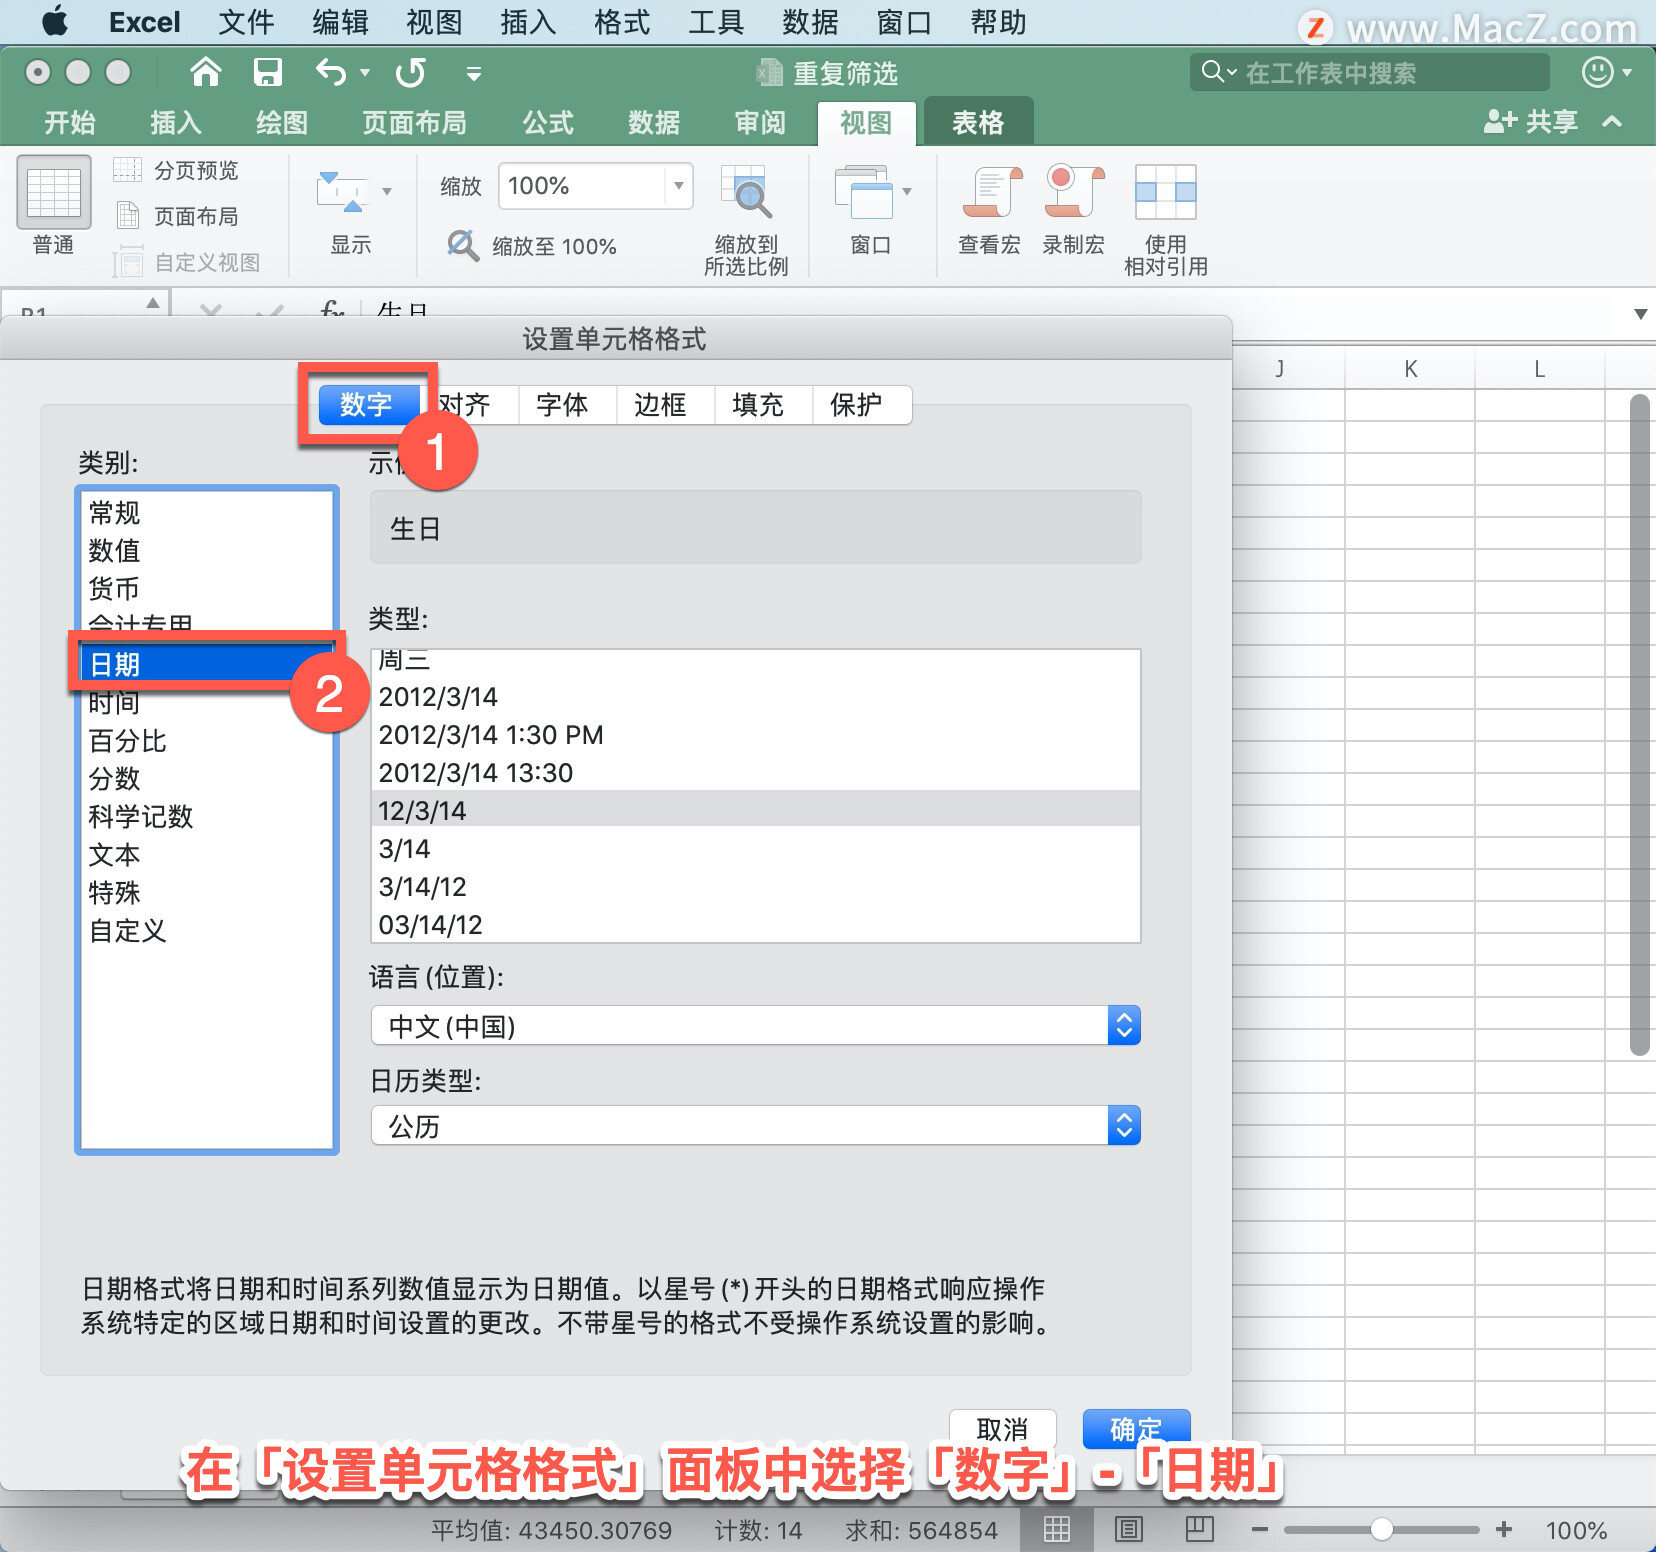Image resolution: width=1656 pixels, height=1552 pixels.
Task: Click the smiley feedback icon
Action: pos(1598,72)
